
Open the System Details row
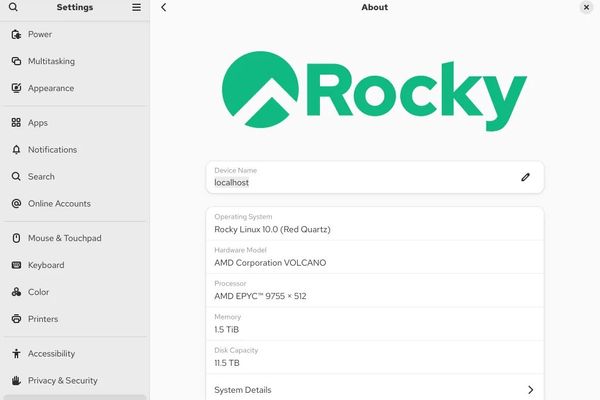[x=375, y=389]
